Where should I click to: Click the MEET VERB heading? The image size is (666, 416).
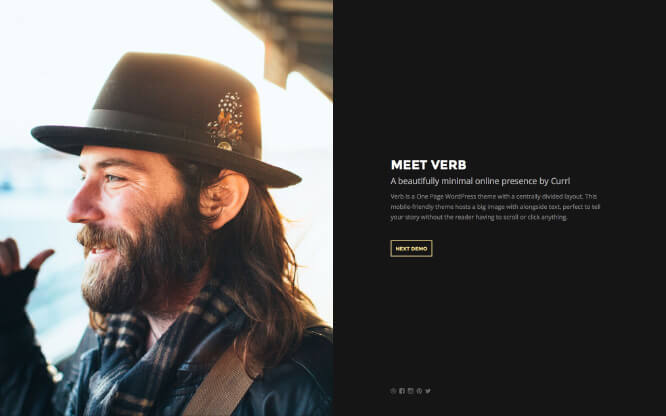pyautogui.click(x=428, y=165)
